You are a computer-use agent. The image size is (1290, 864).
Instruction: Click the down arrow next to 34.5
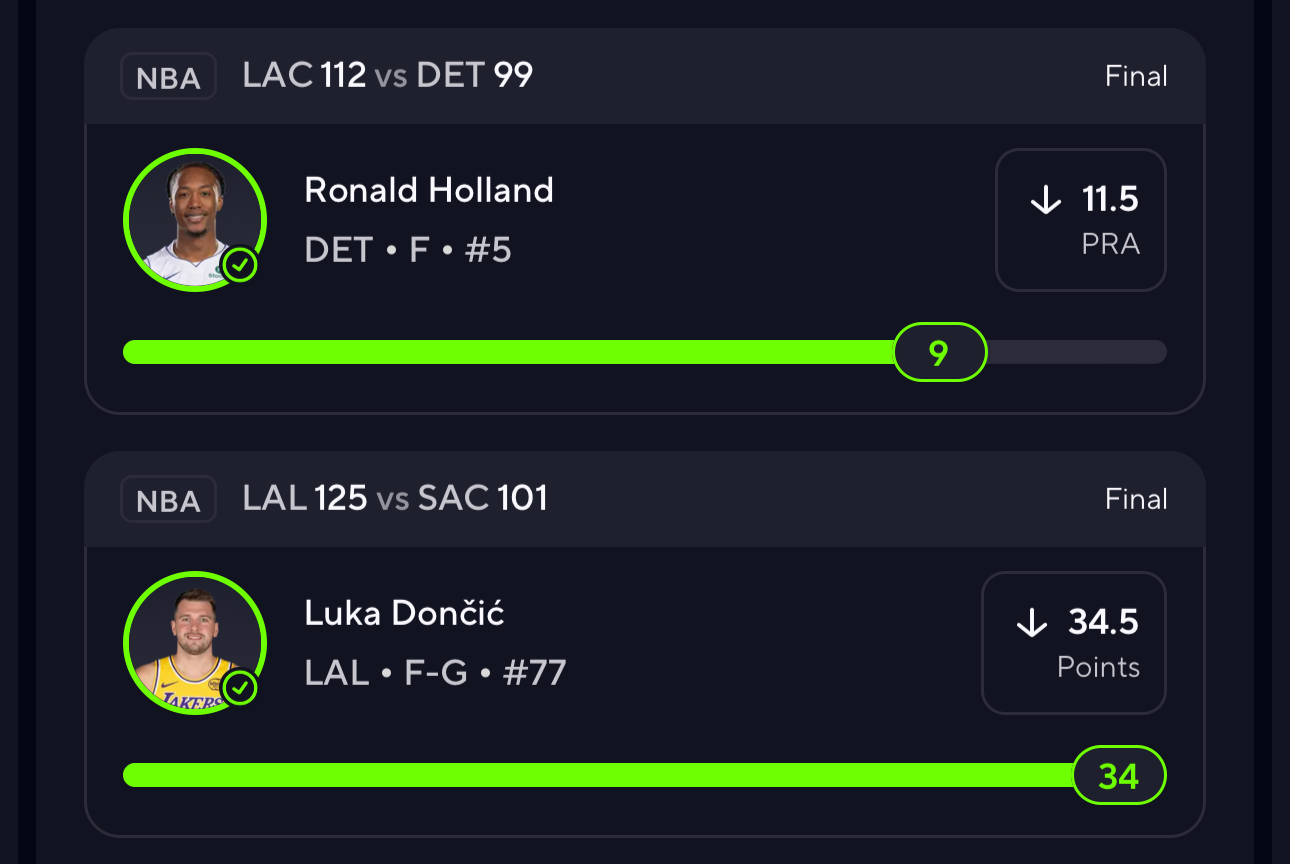1031,623
